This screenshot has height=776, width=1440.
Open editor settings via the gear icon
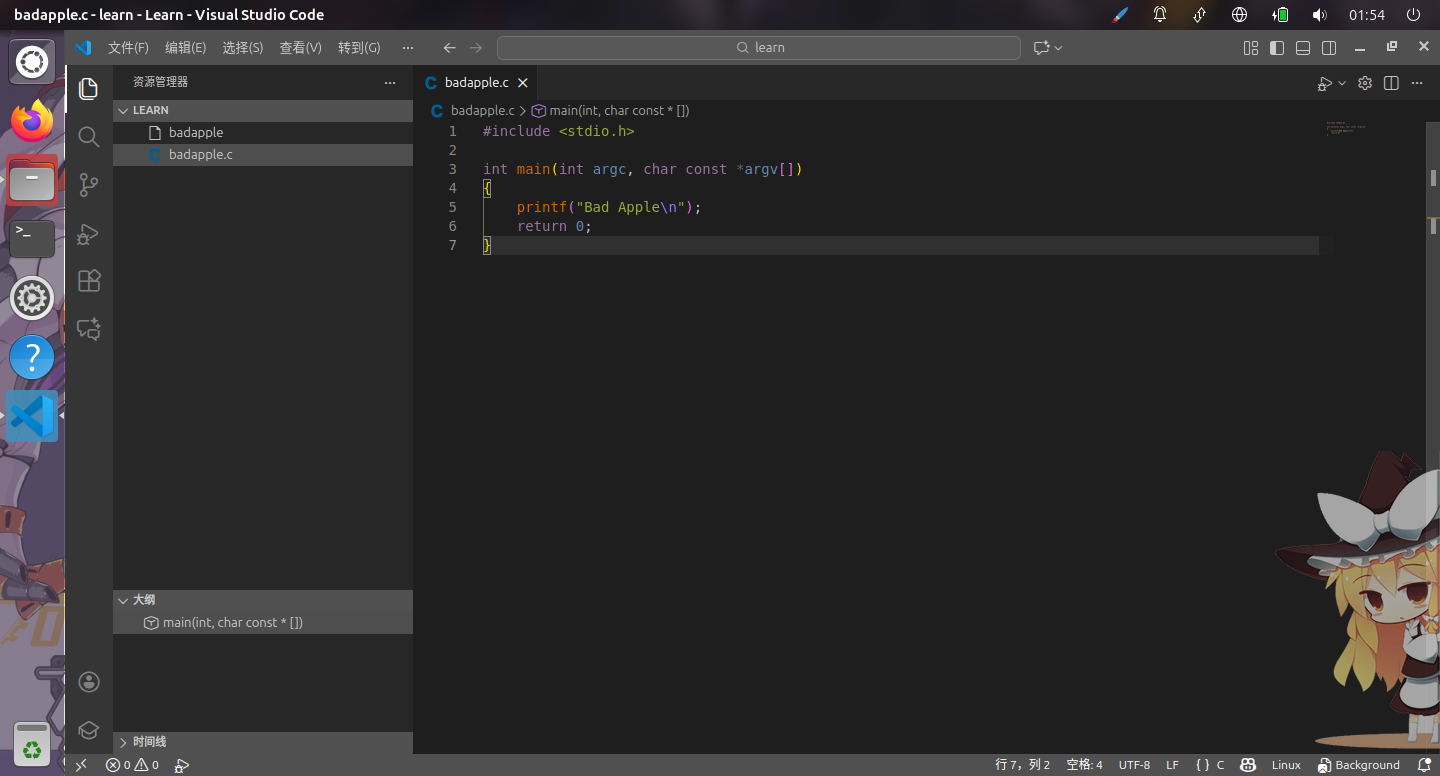point(1364,83)
